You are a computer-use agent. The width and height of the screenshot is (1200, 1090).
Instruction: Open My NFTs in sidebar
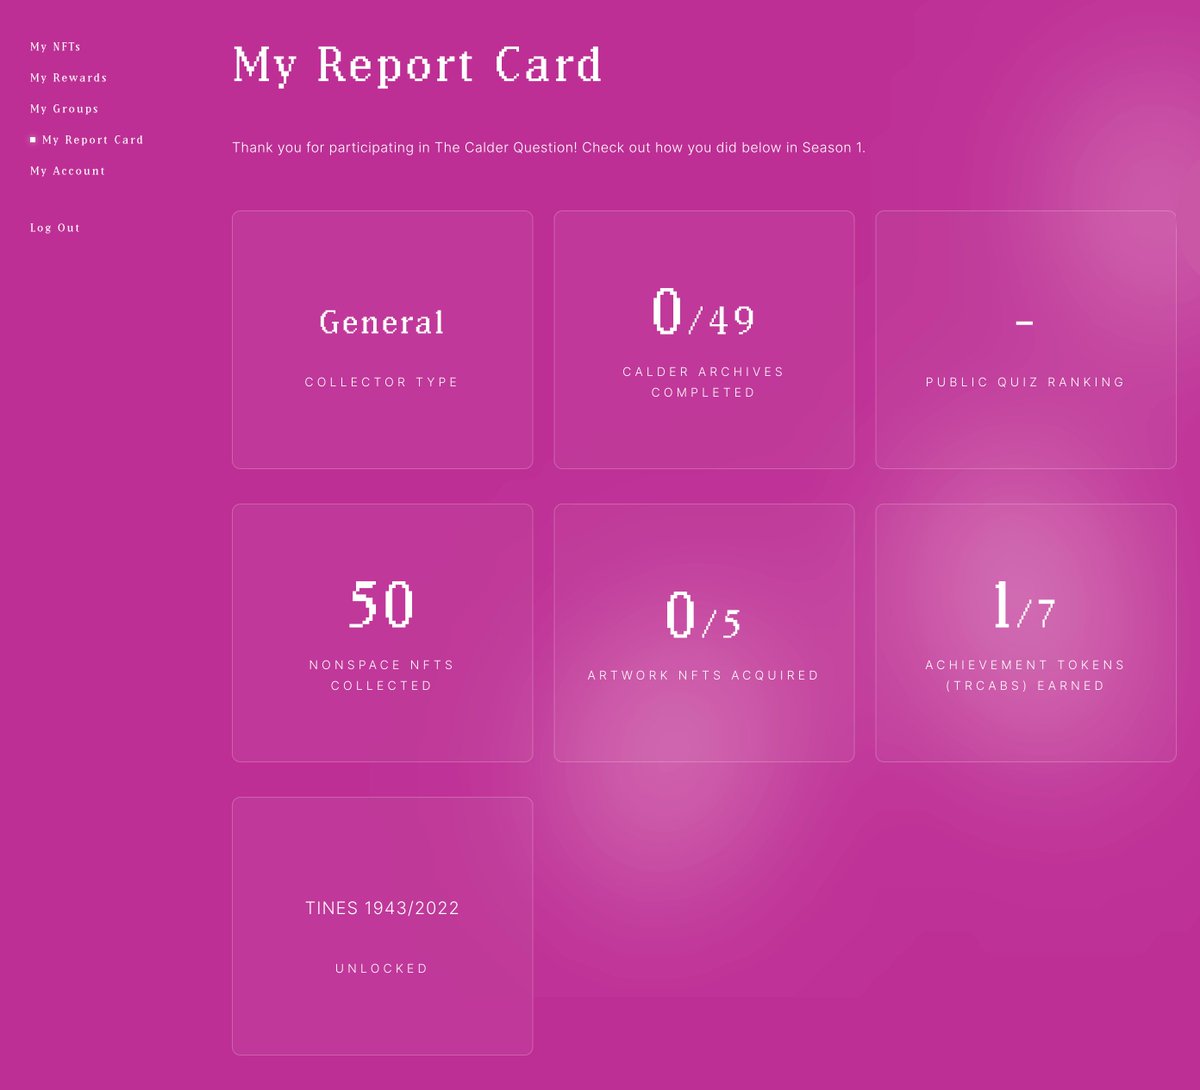pos(55,47)
